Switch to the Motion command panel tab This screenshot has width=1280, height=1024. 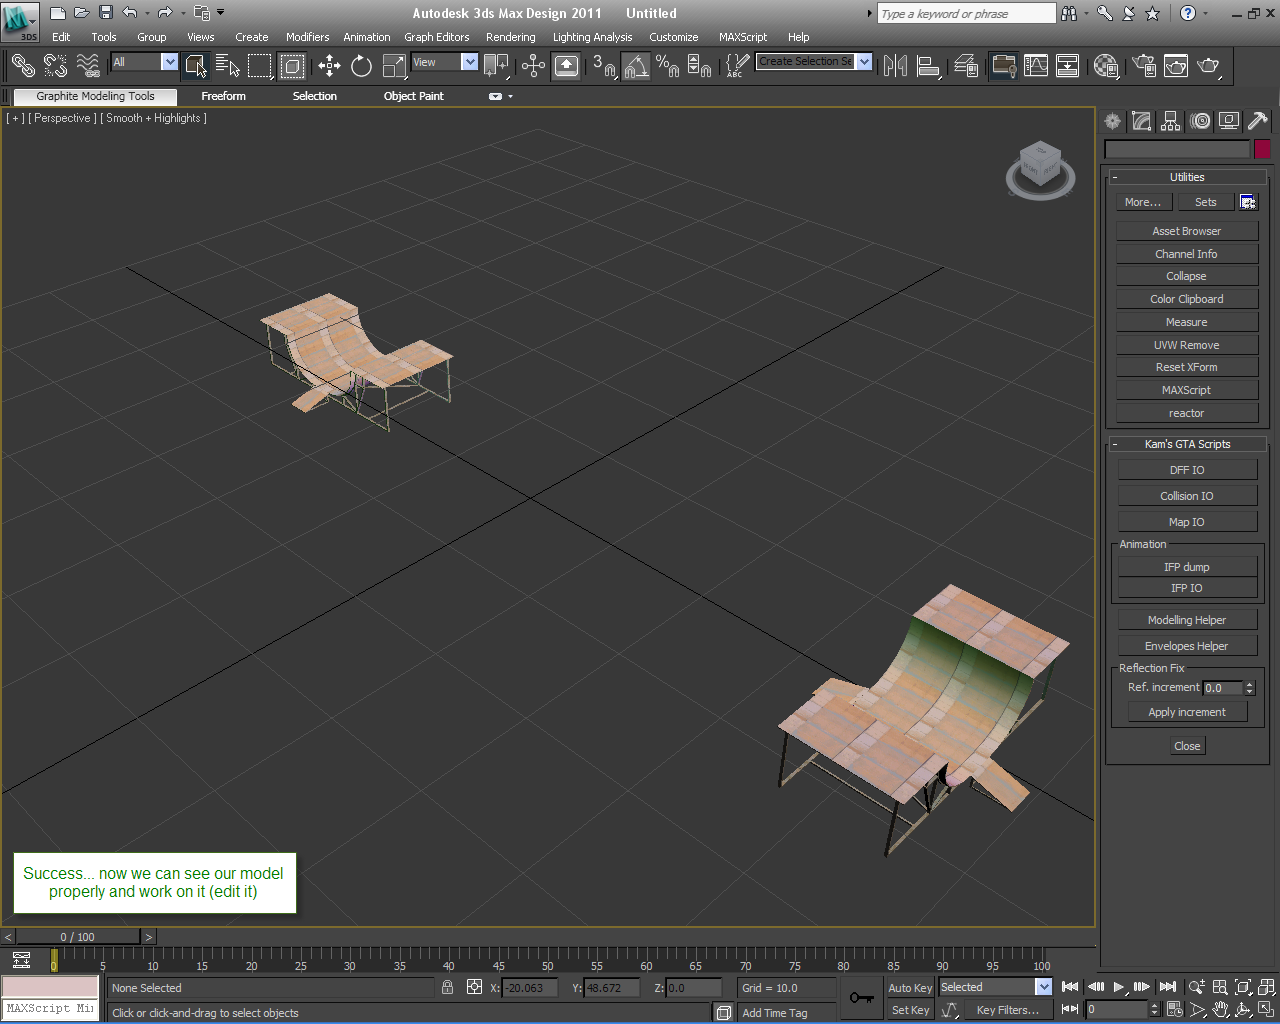(x=1200, y=121)
